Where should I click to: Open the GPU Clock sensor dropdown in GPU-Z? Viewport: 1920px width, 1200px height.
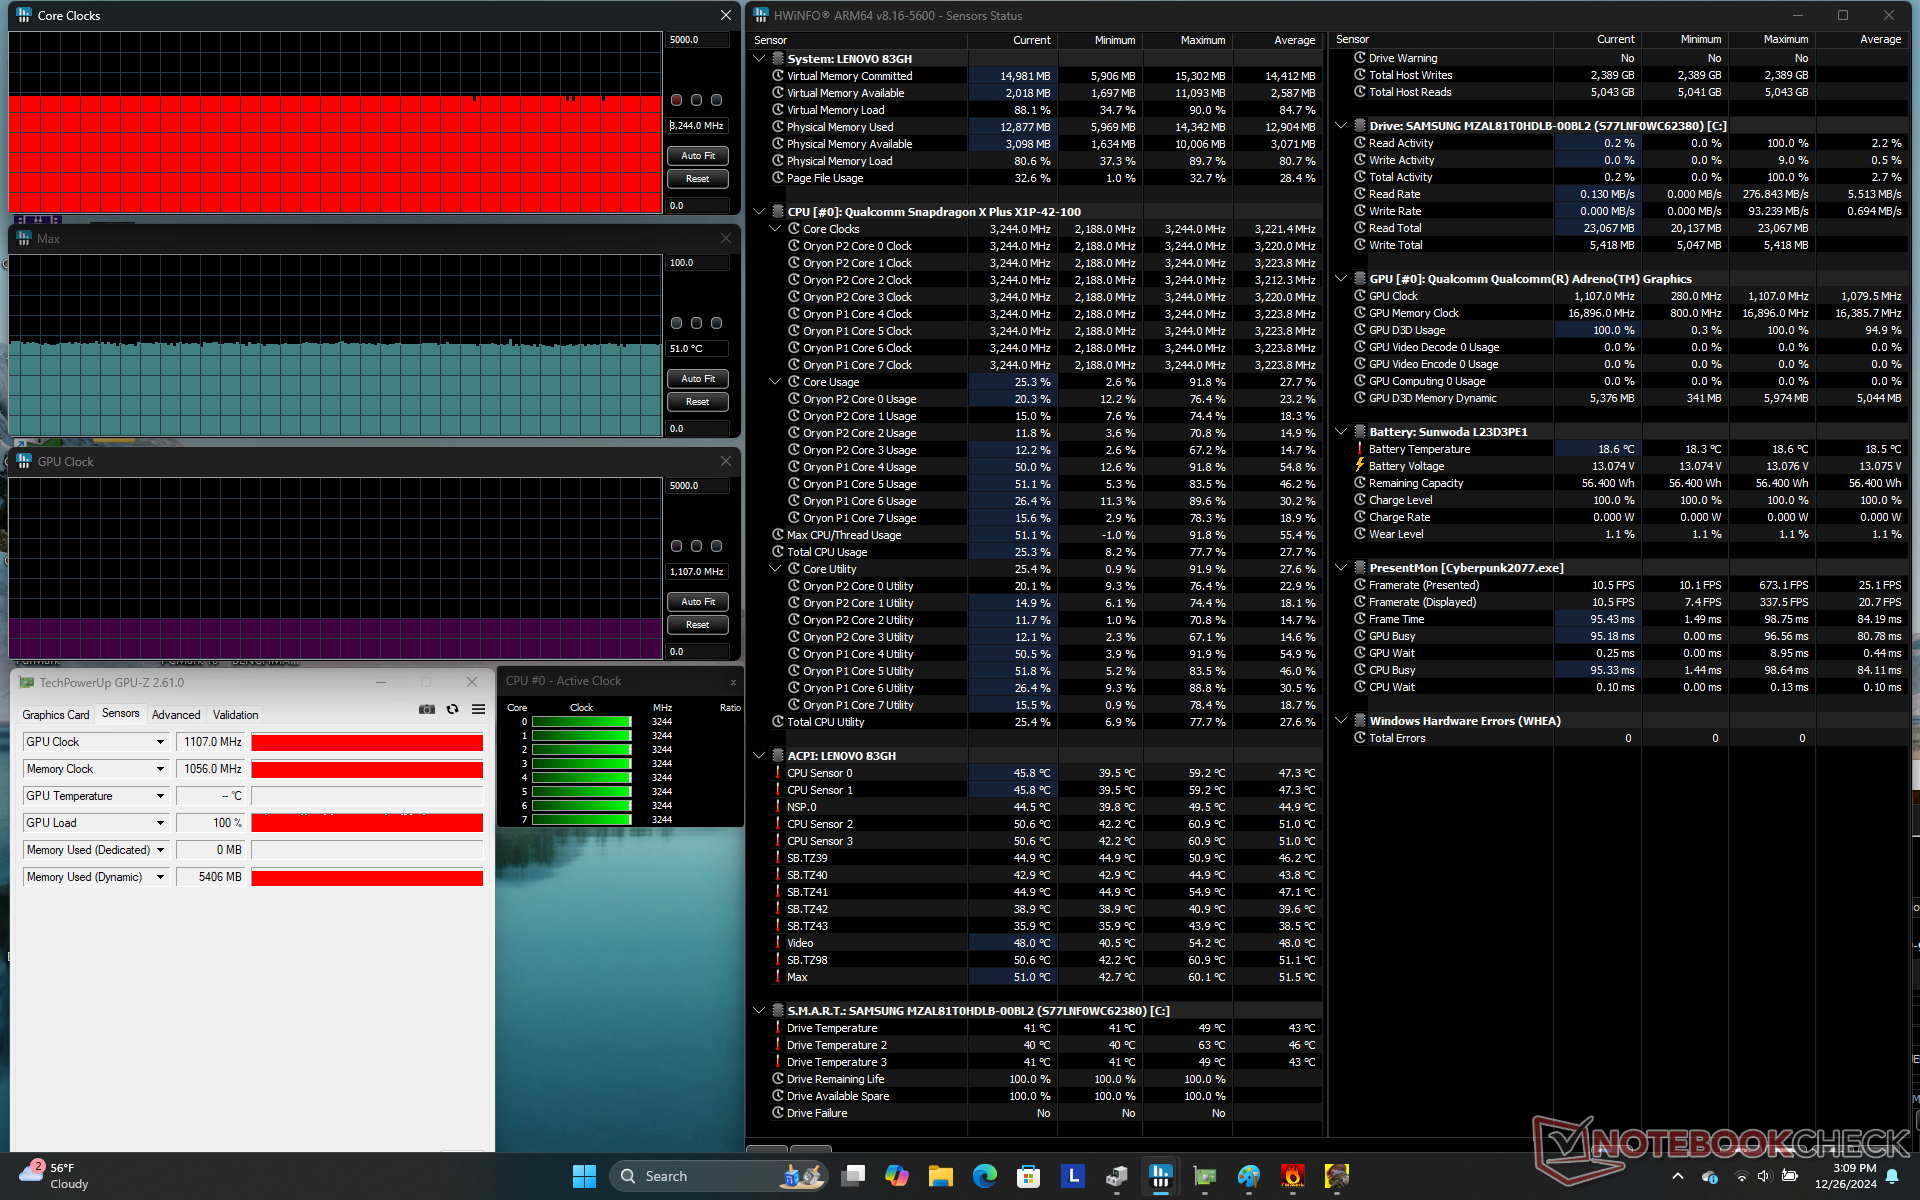(160, 742)
